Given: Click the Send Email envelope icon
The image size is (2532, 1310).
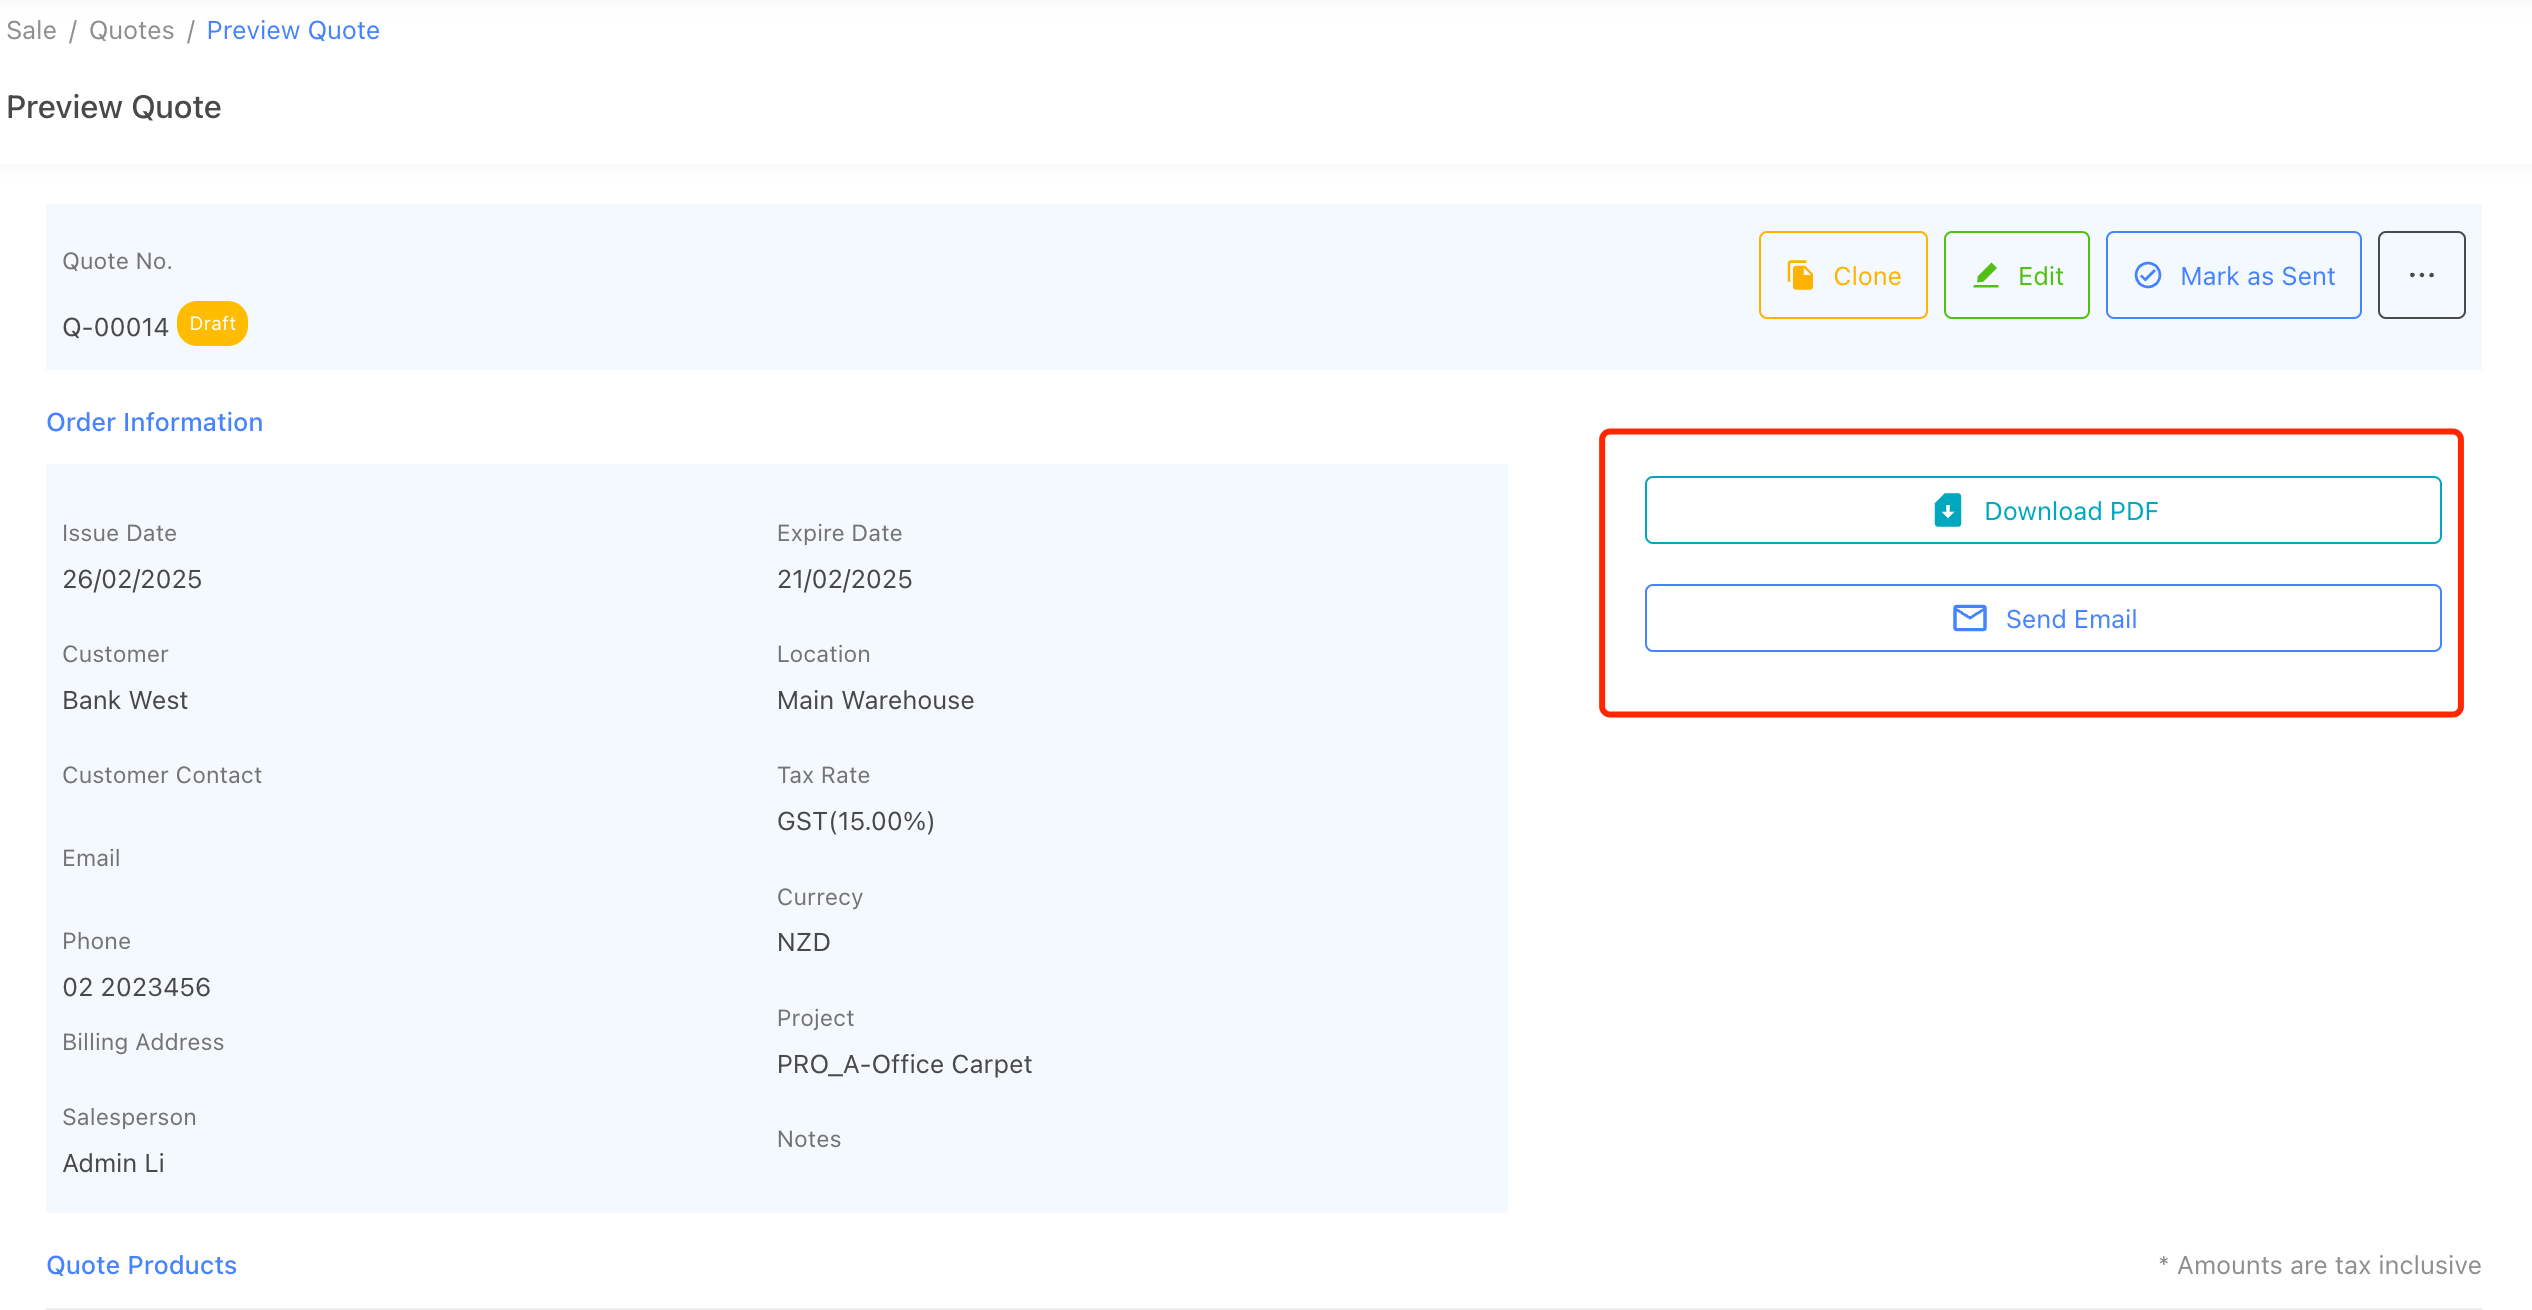Looking at the screenshot, I should click(1969, 619).
